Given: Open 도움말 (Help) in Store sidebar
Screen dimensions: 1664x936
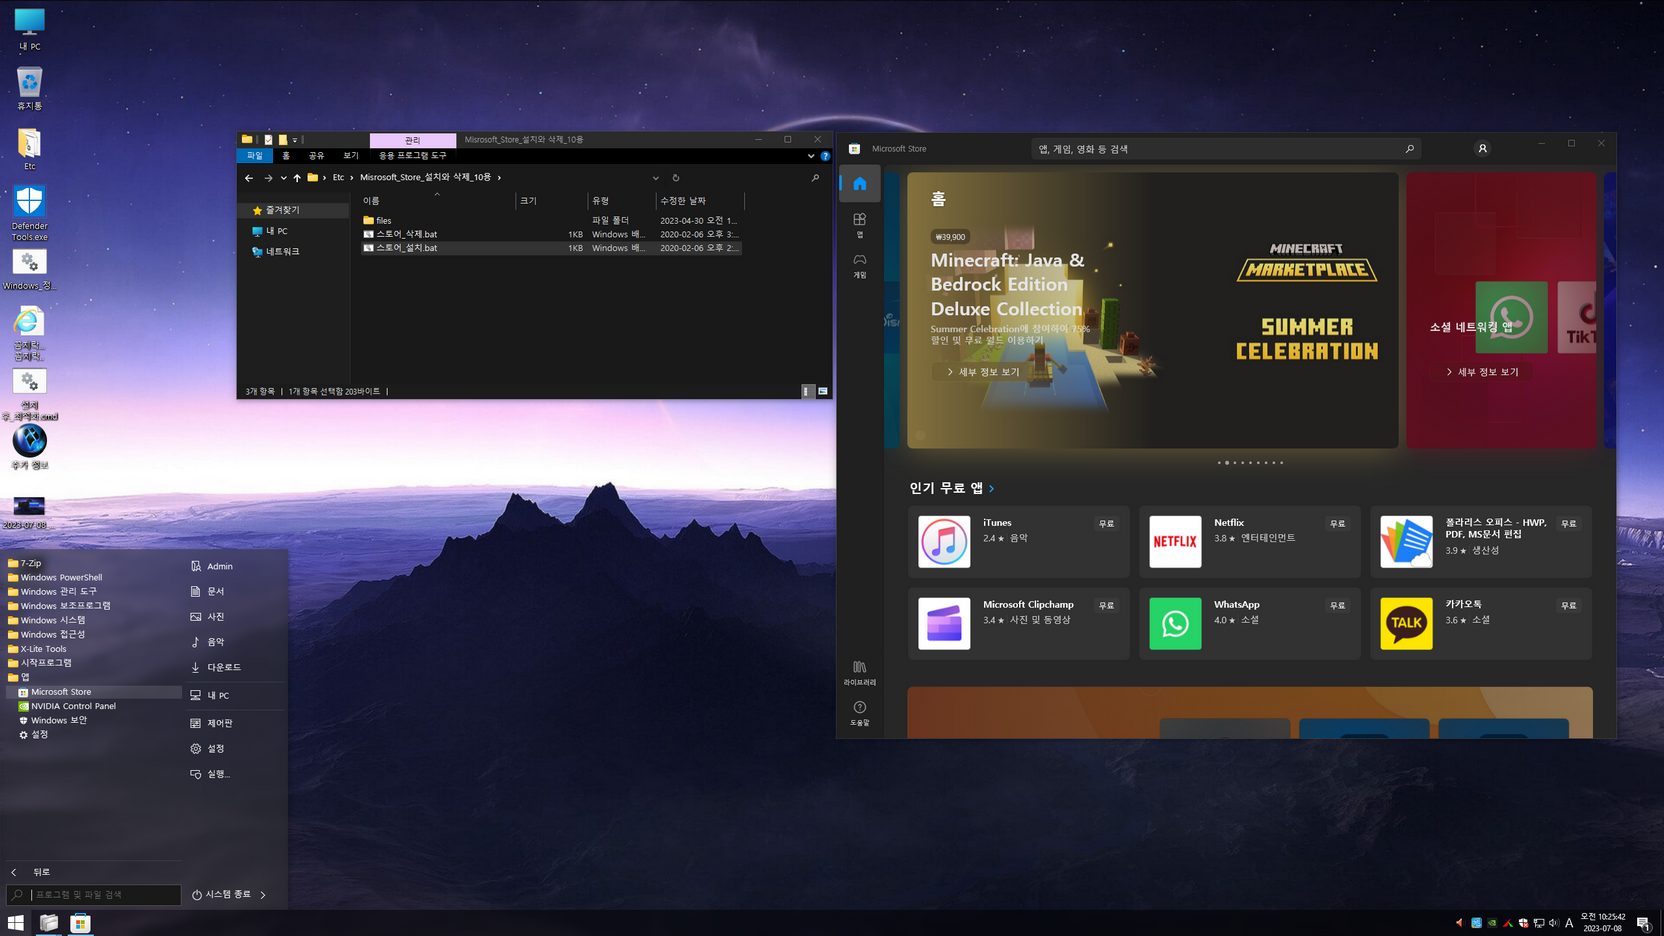Looking at the screenshot, I should (859, 713).
